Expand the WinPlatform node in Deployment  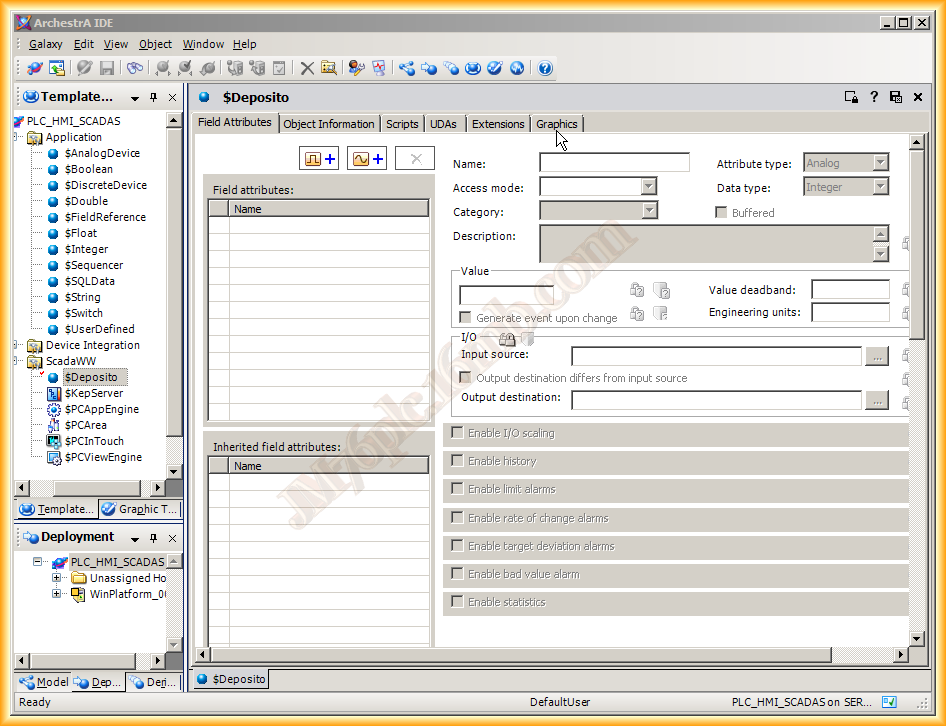57,594
